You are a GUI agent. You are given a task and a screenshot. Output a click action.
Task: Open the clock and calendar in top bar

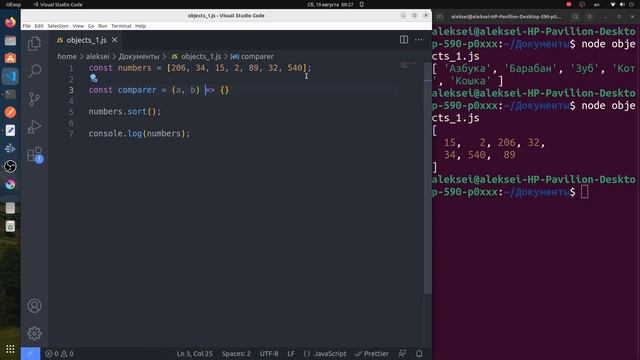[x=330, y=4]
